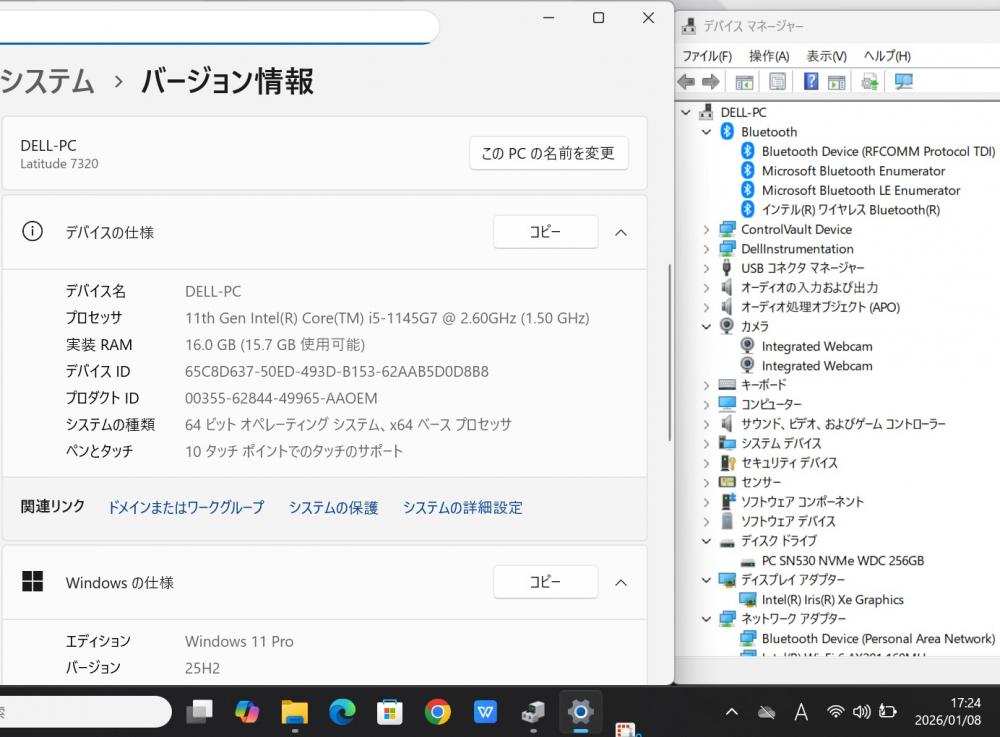Open the 表示(V) menu
This screenshot has width=1000, height=737.
826,56
